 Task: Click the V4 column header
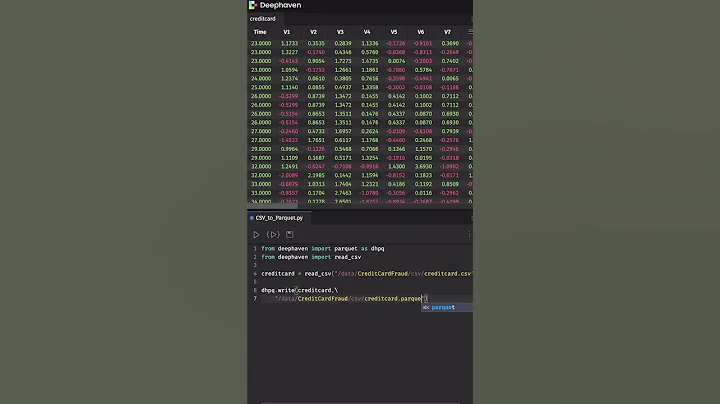[x=367, y=32]
